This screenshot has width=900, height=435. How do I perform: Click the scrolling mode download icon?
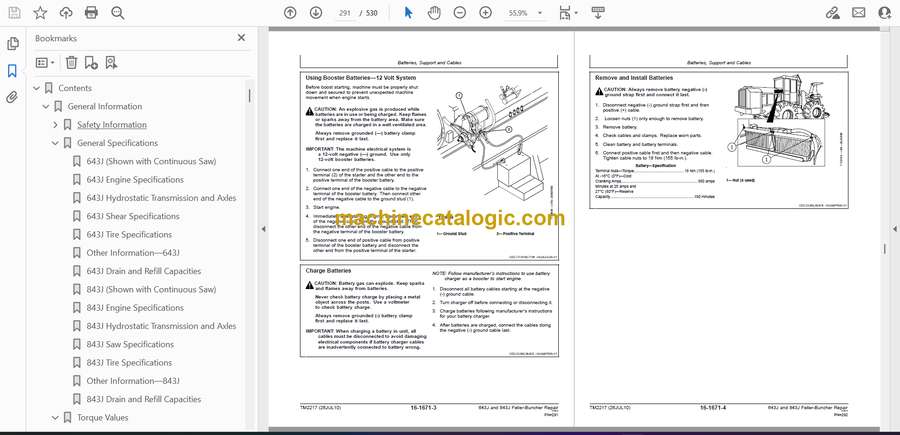click(598, 13)
